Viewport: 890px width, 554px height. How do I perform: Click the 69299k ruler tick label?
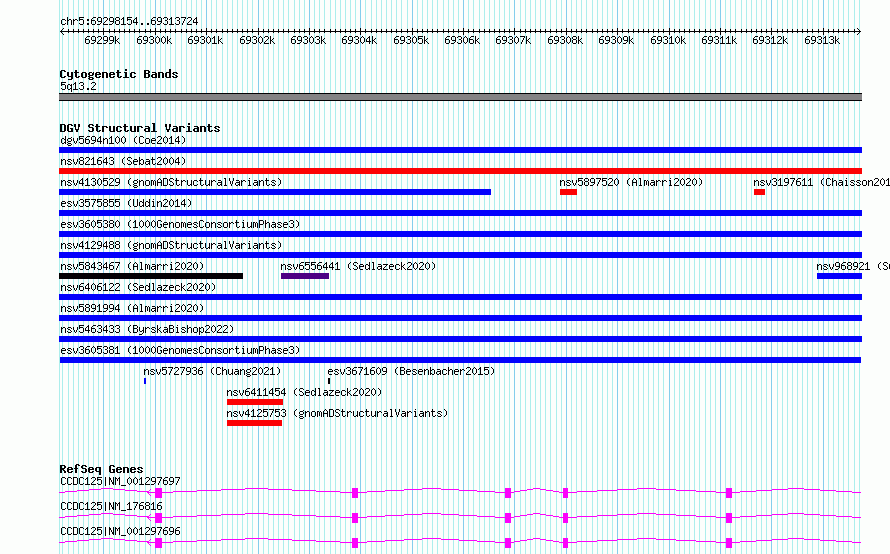[102, 40]
